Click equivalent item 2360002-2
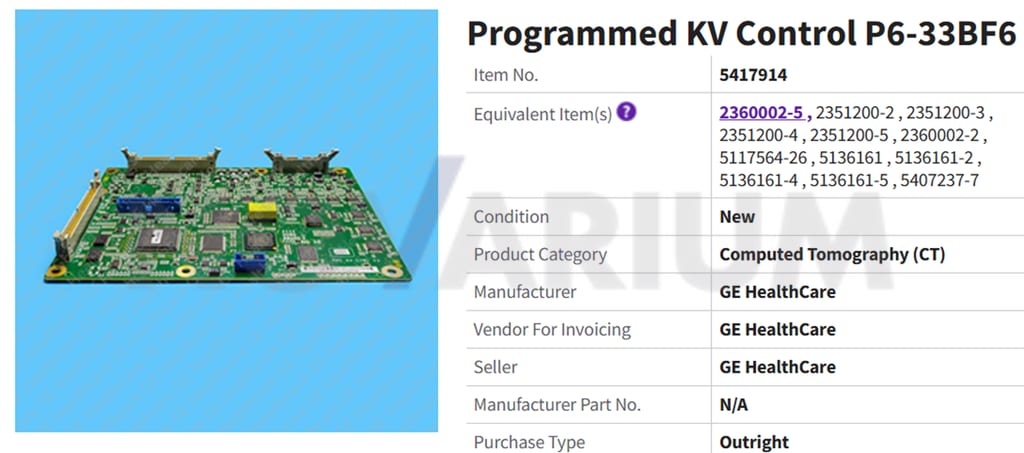This screenshot has width=1024, height=453. (x=939, y=136)
